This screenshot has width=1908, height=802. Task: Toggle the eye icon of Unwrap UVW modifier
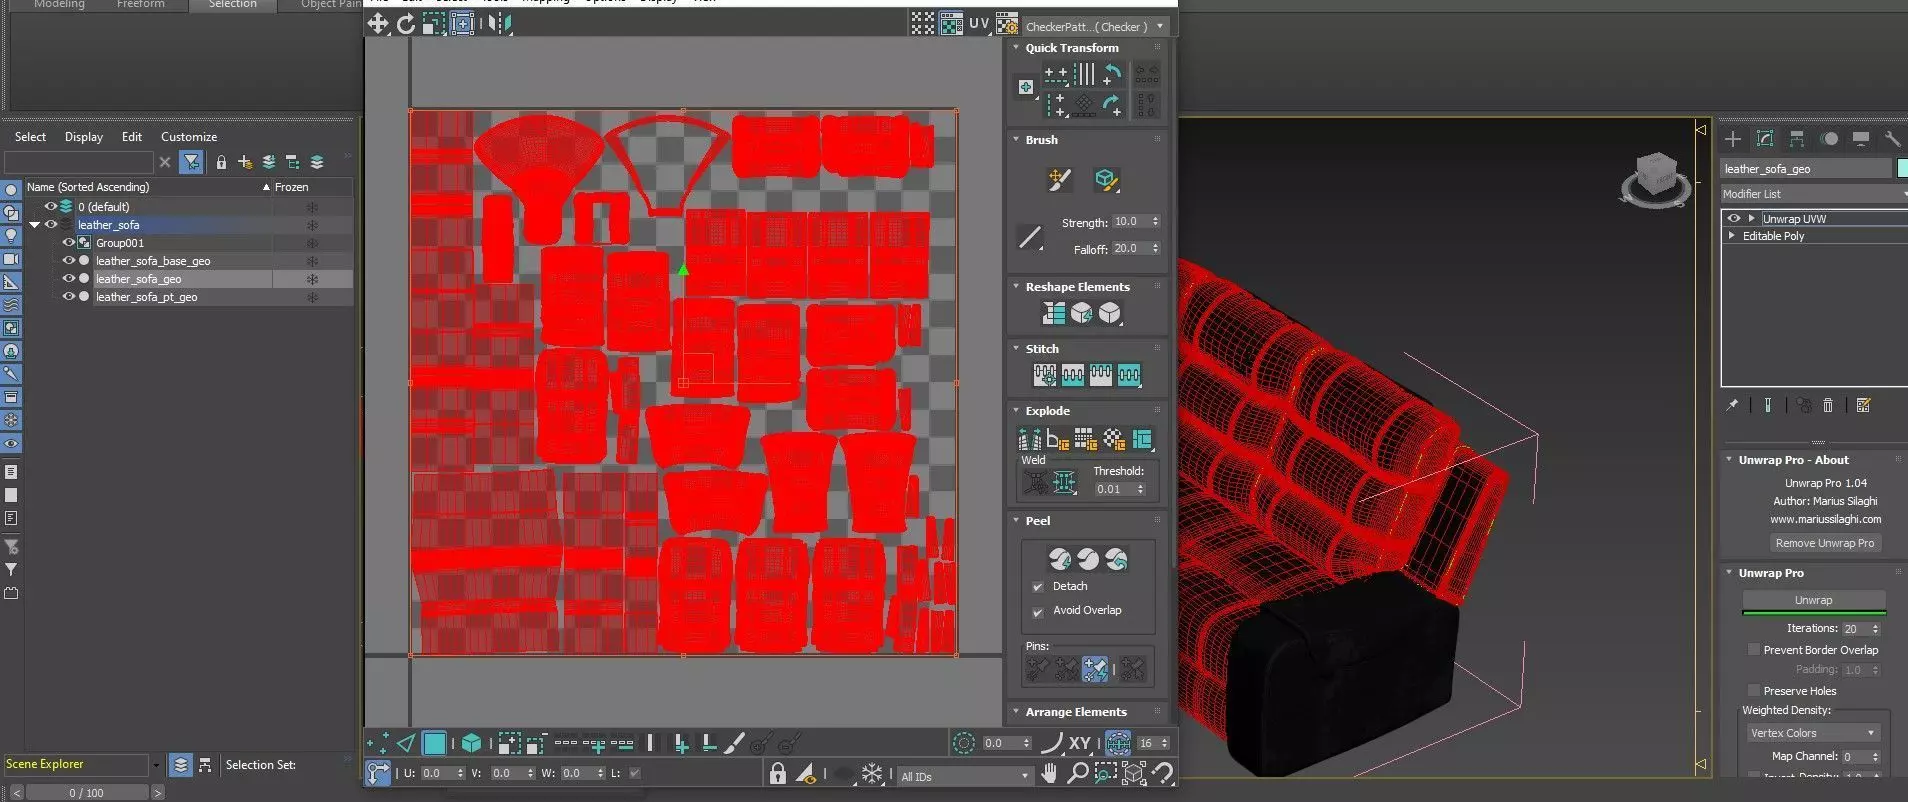click(x=1734, y=218)
